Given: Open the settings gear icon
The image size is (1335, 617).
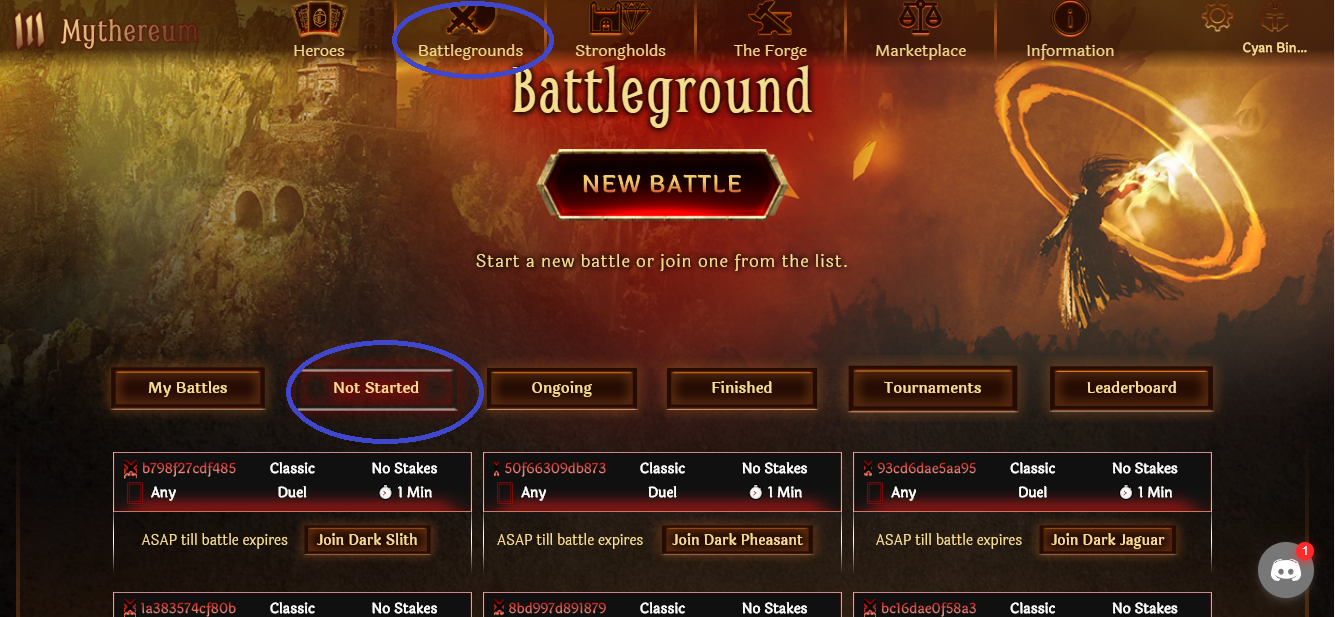Looking at the screenshot, I should pos(1217,18).
